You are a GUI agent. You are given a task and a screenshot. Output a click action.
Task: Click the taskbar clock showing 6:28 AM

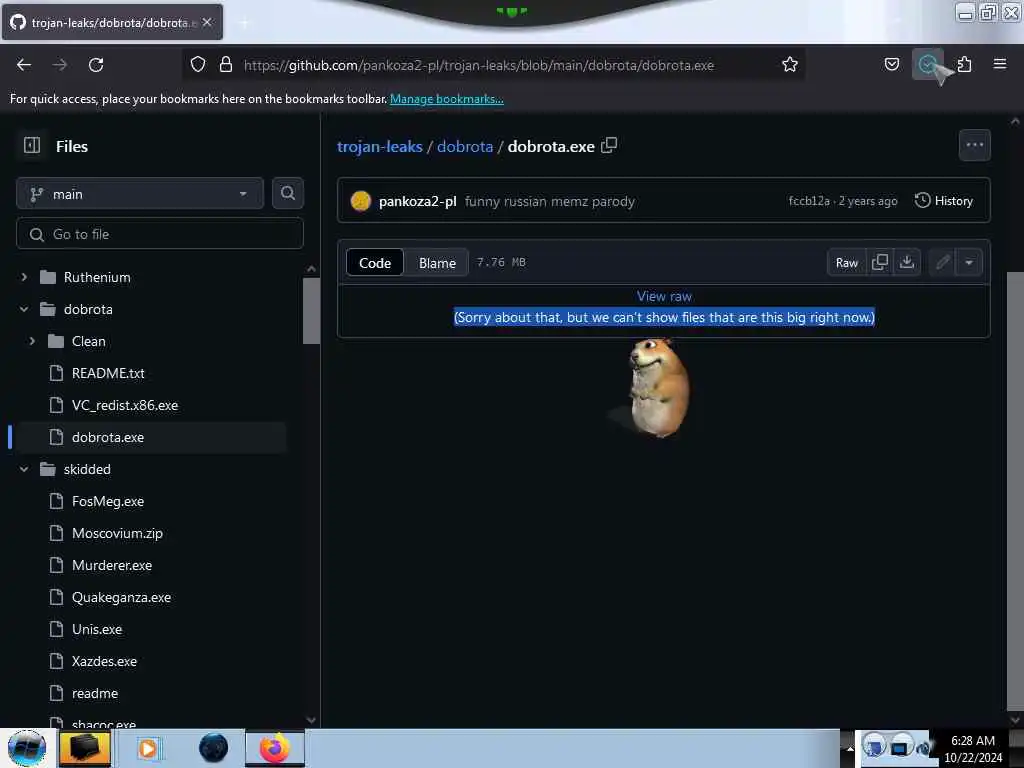973,748
